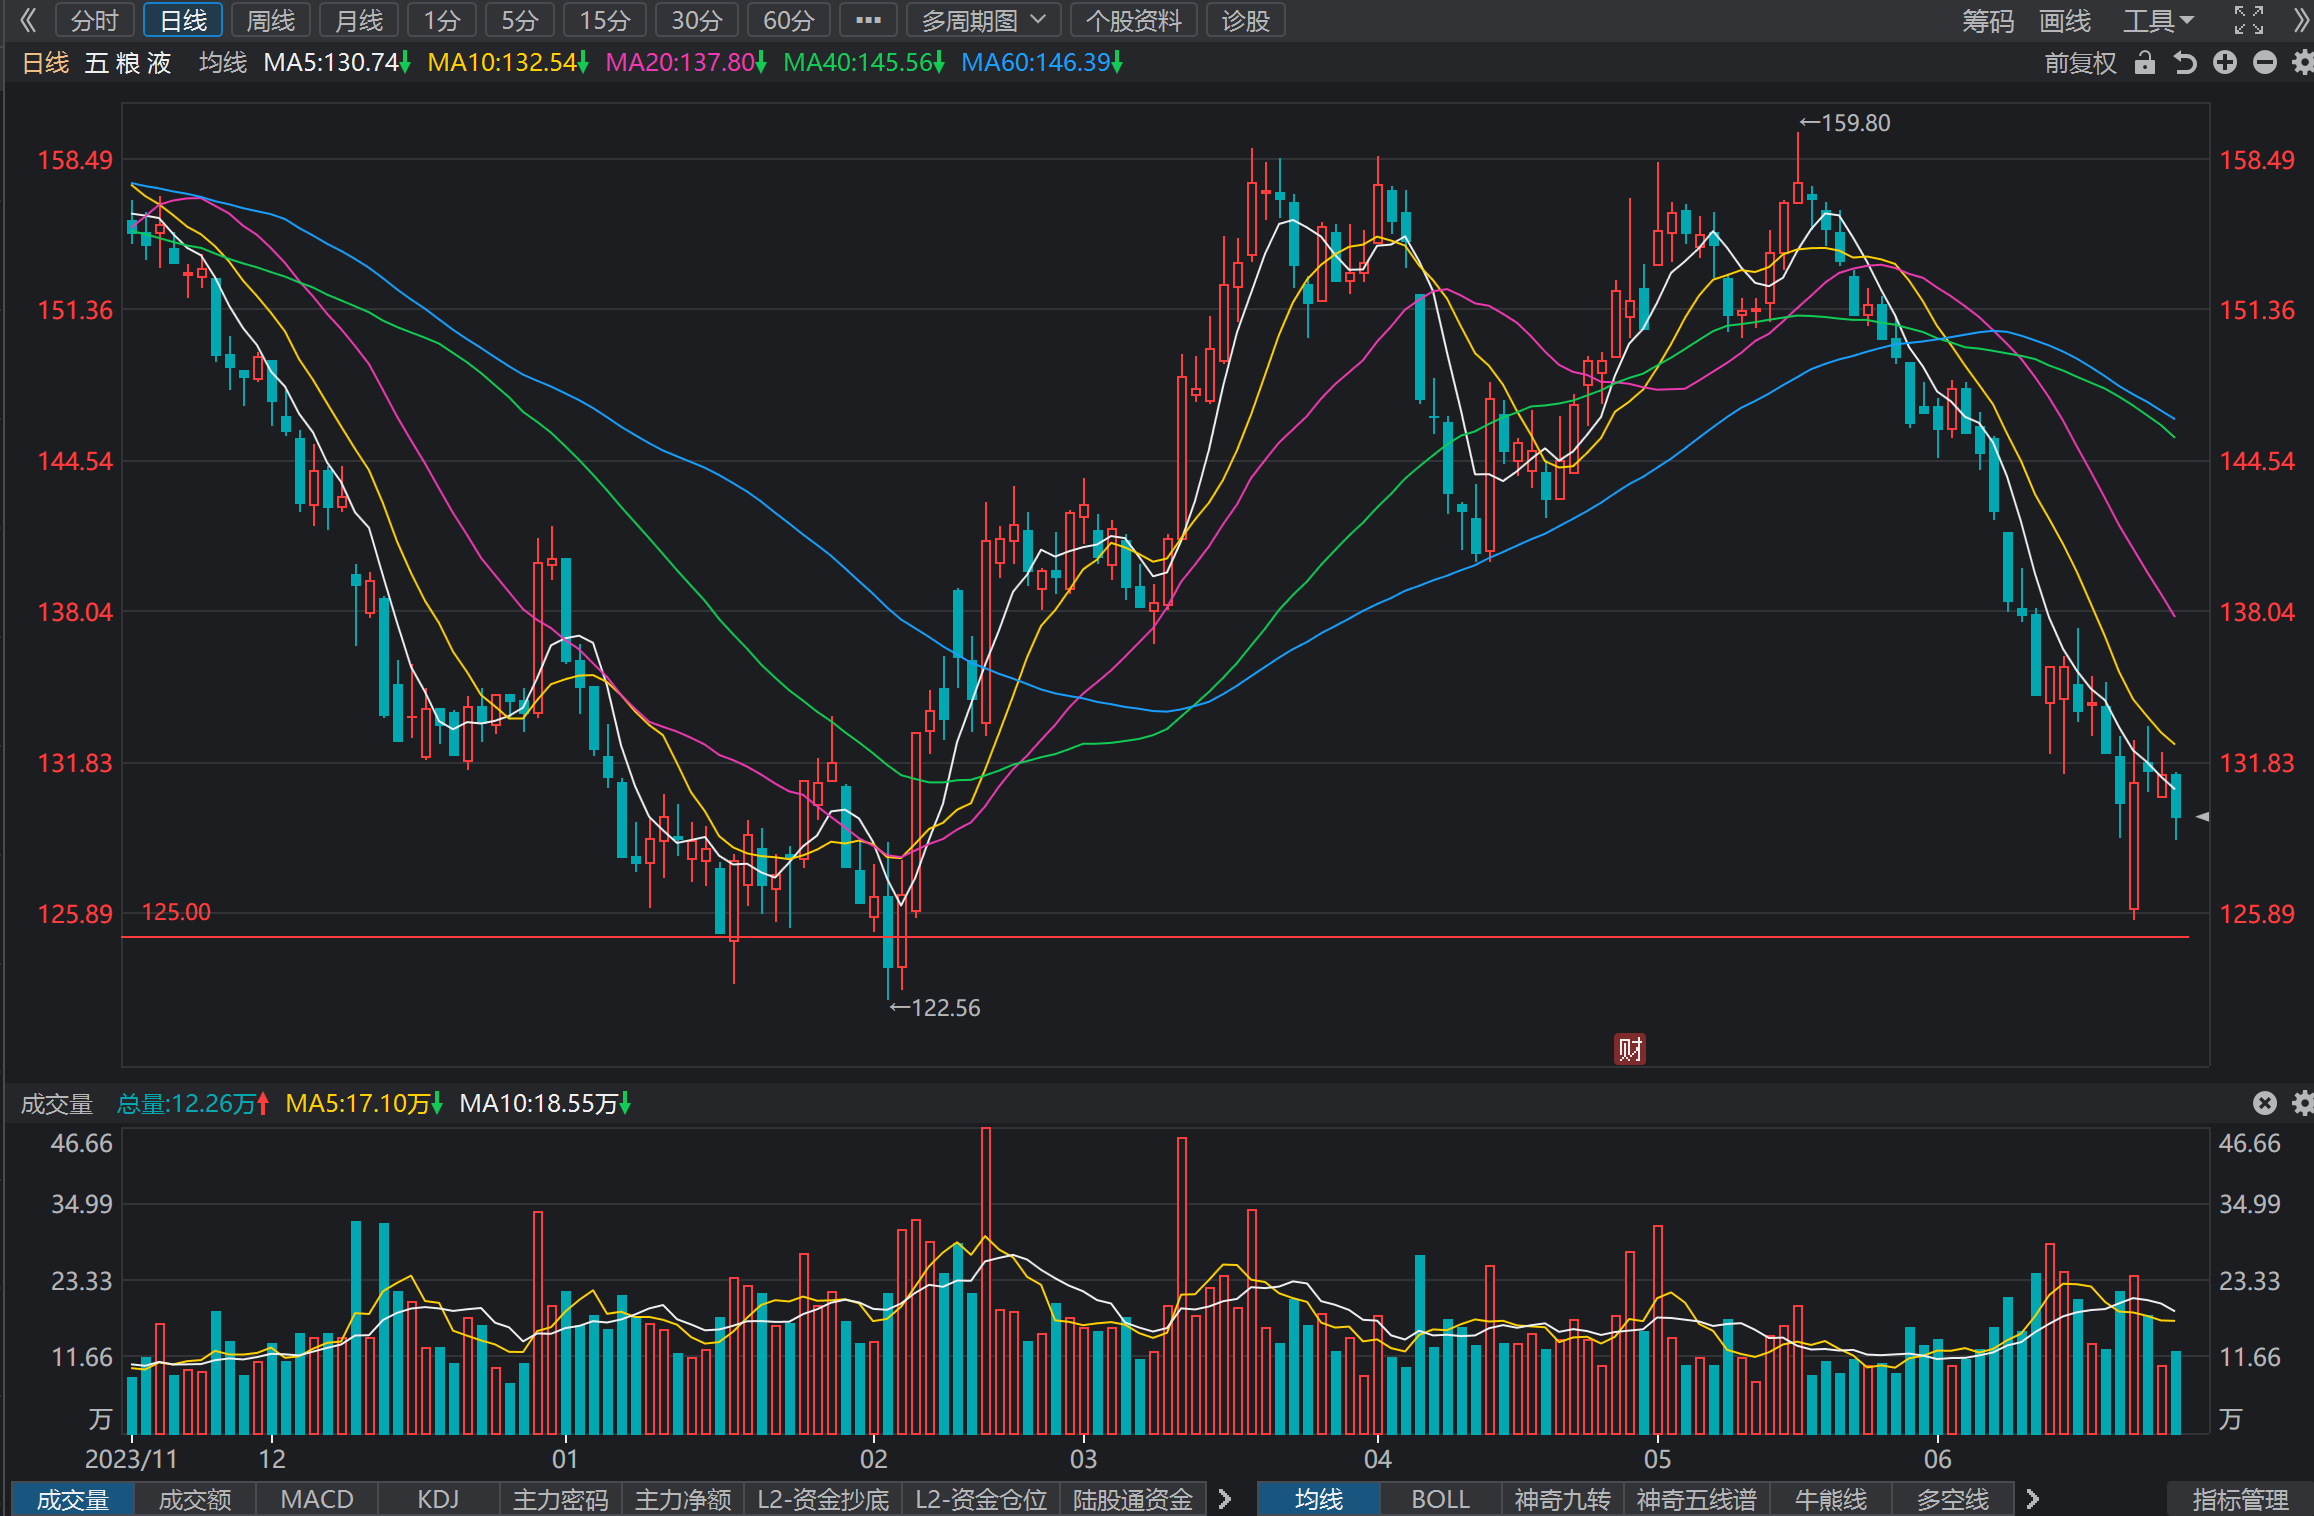2314x1516 pixels.
Task: Click the 财 earnings marker on chart
Action: click(1630, 1049)
